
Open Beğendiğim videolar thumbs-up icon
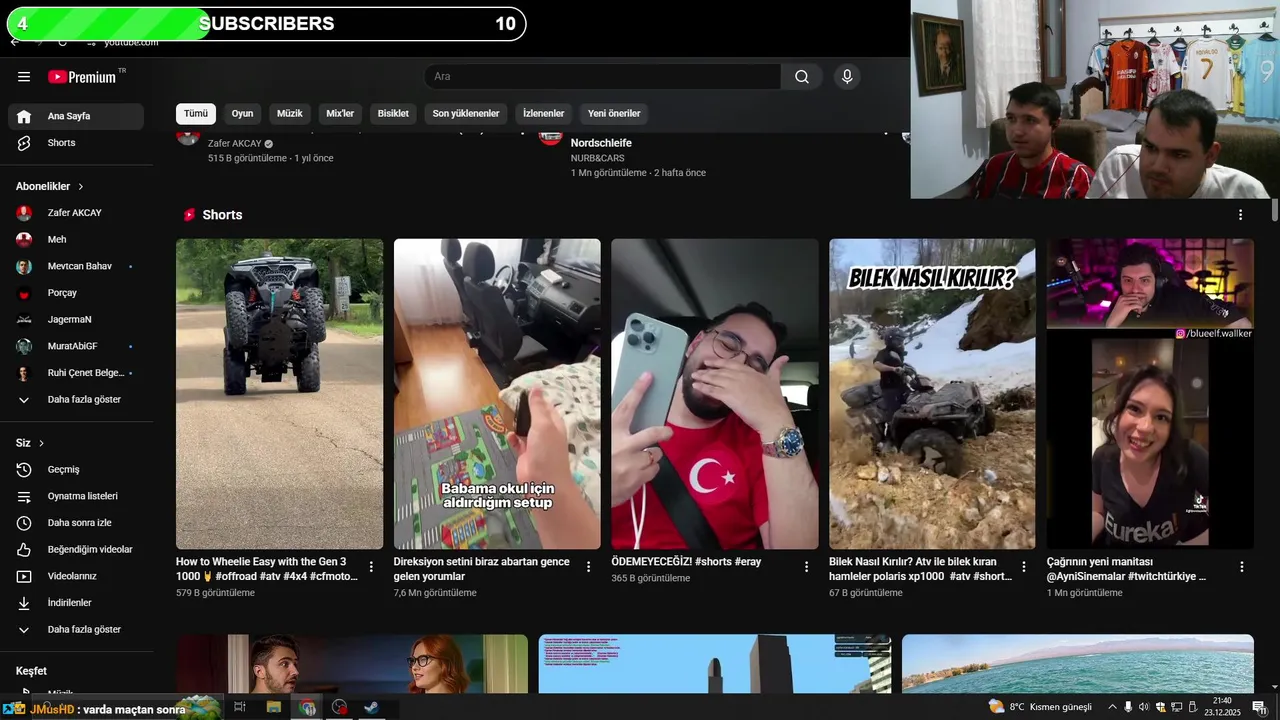(24, 550)
